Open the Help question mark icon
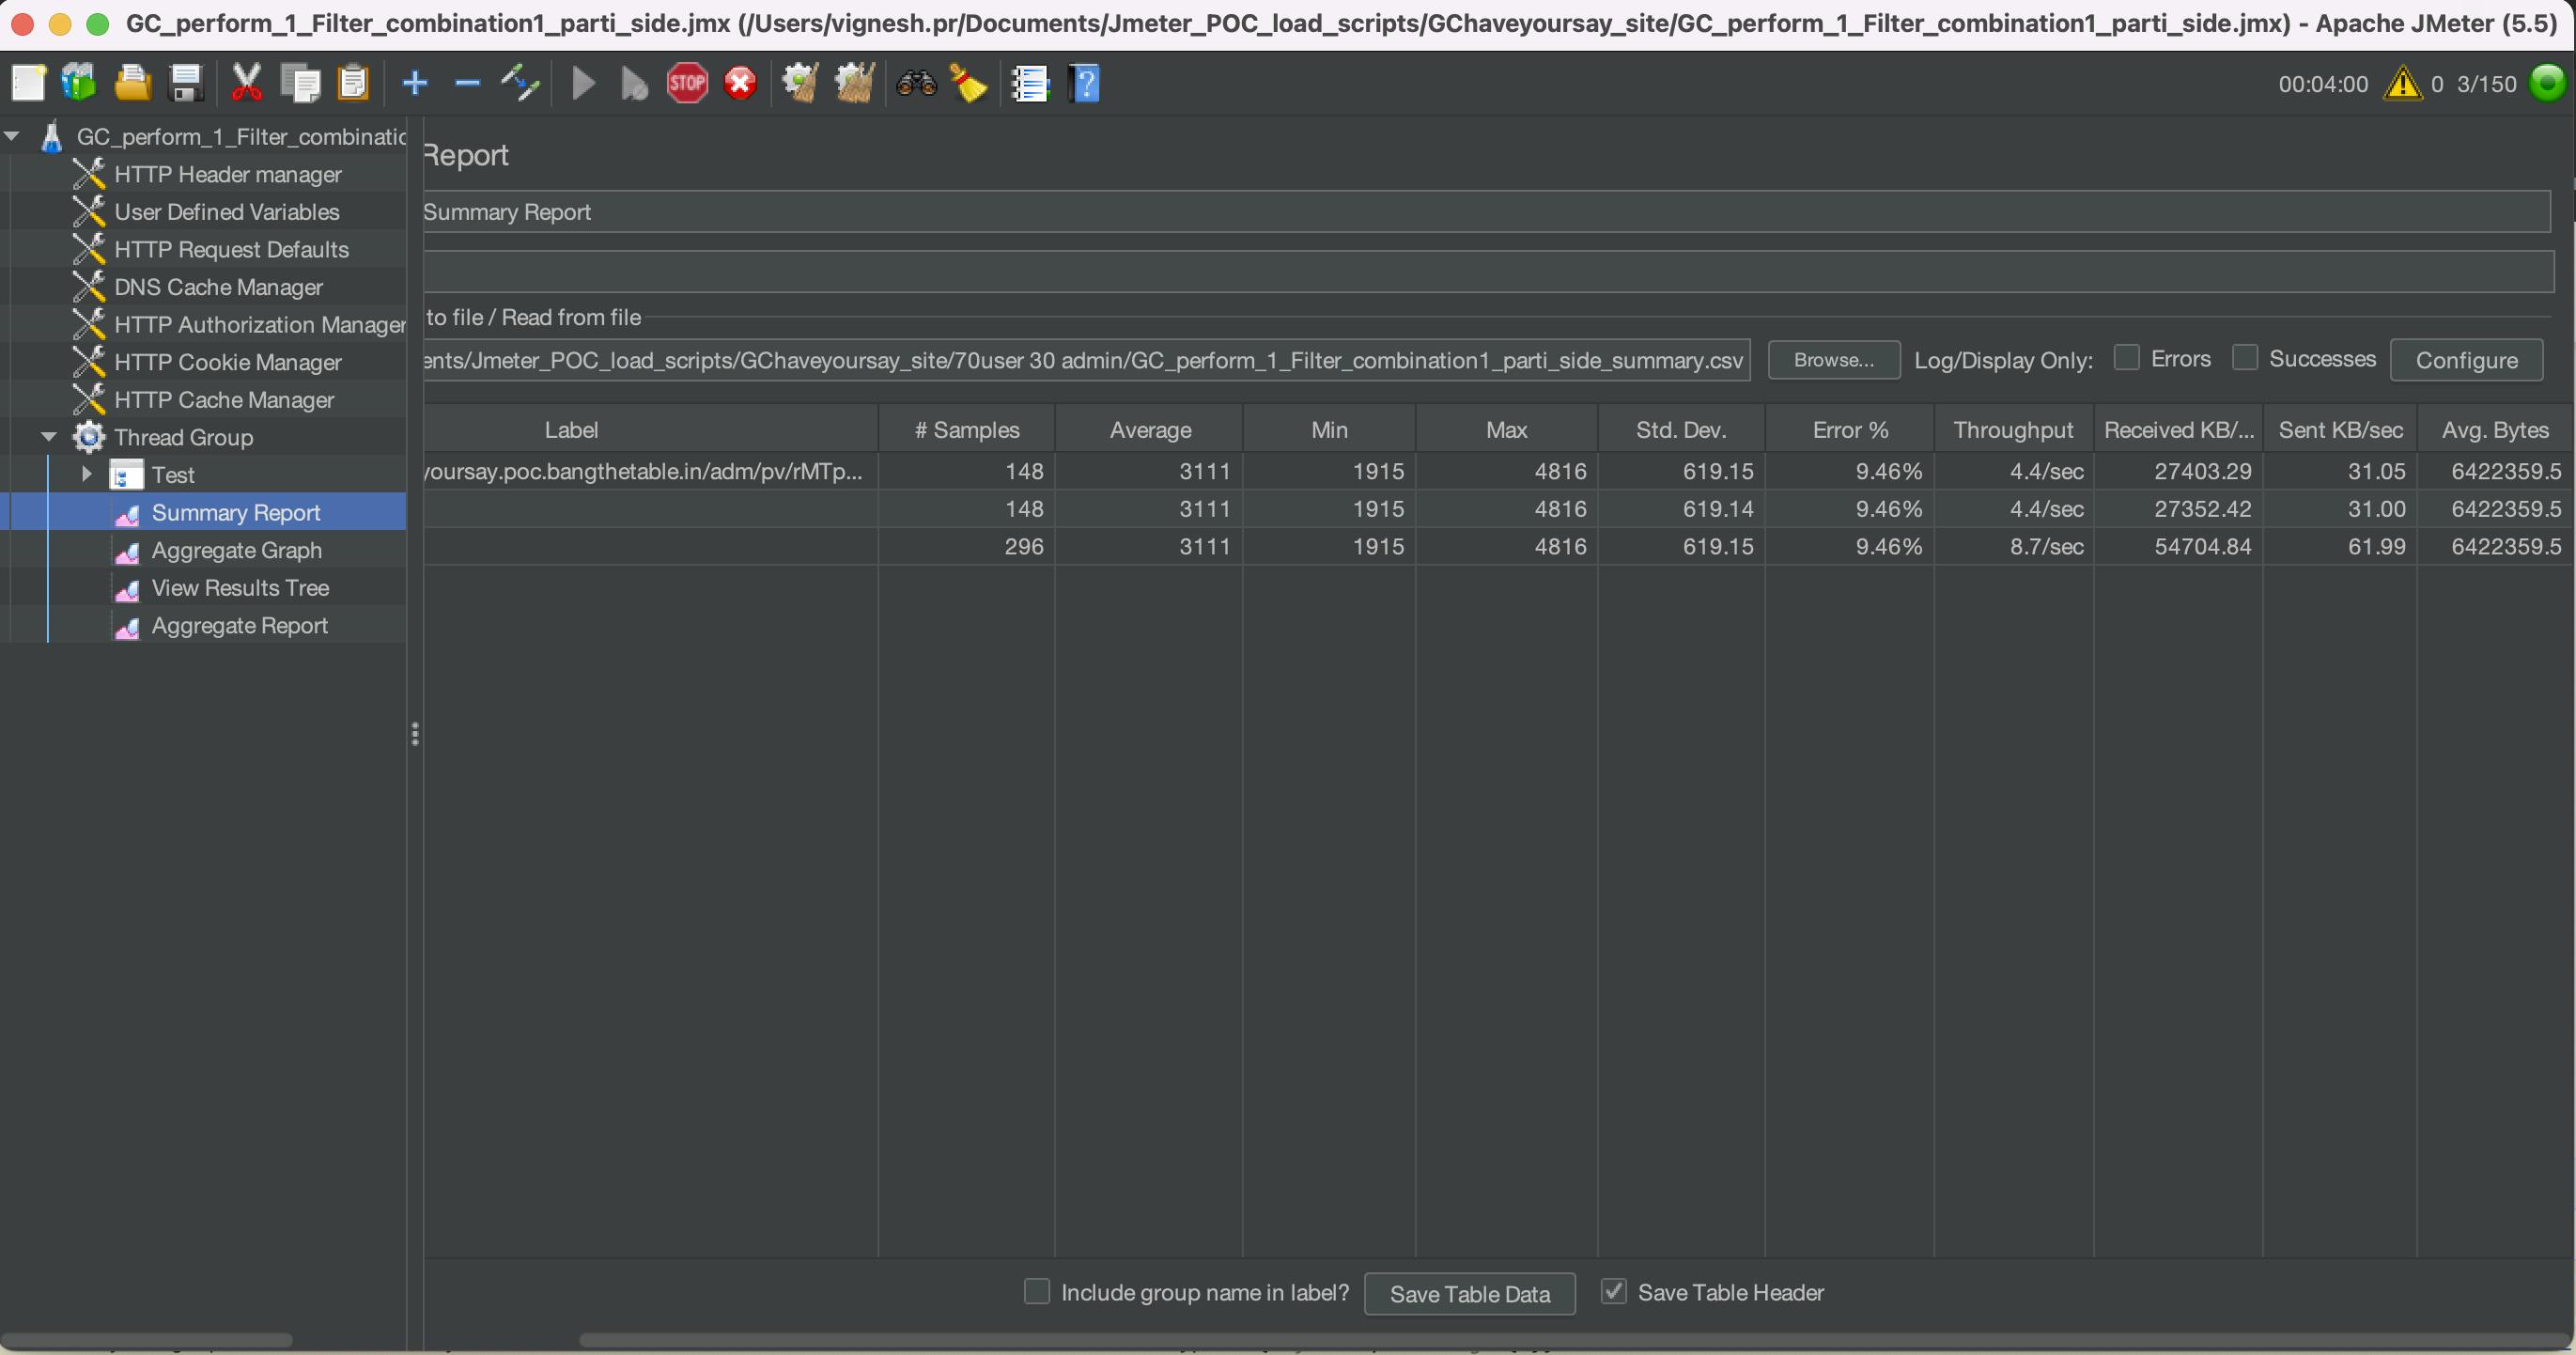Image resolution: width=2576 pixels, height=1355 pixels. pyautogui.click(x=1084, y=83)
